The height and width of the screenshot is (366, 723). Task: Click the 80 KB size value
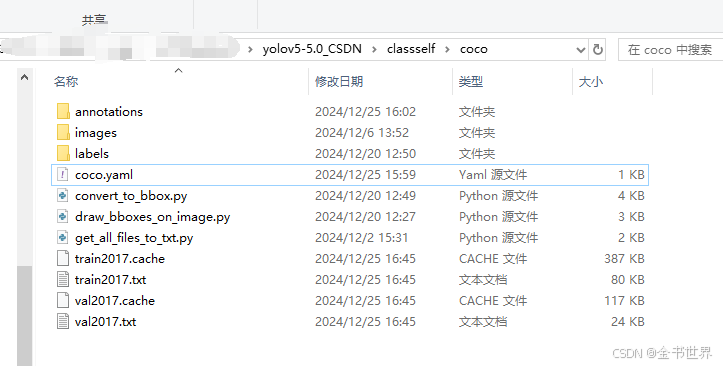click(x=628, y=280)
